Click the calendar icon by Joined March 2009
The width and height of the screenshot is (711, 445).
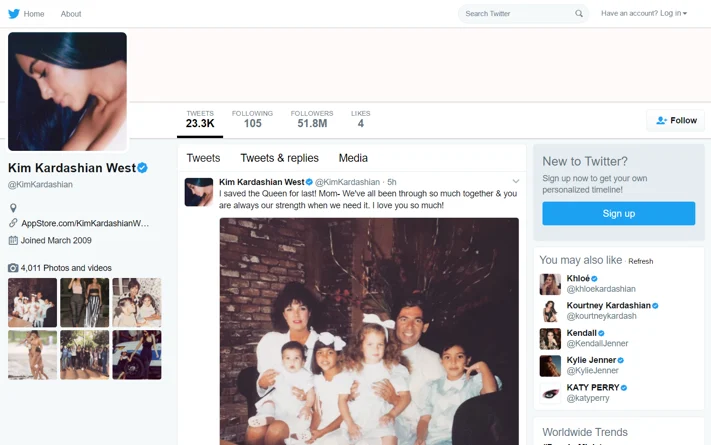click(x=13, y=240)
